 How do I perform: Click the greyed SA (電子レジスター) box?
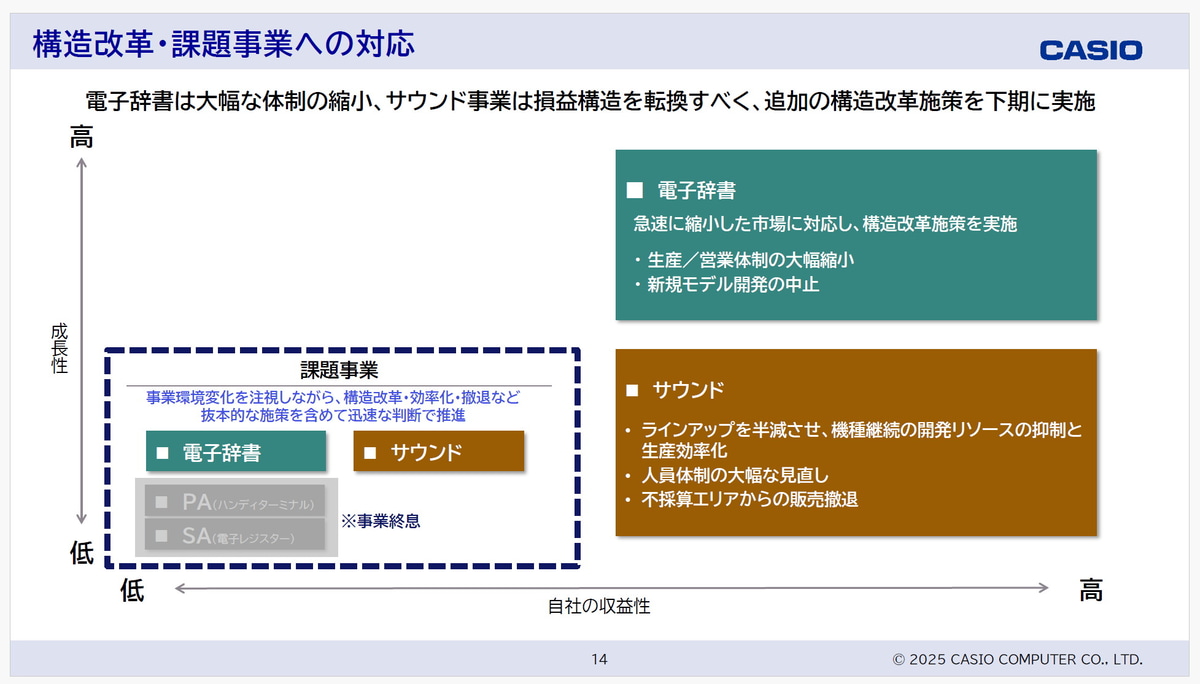tap(236, 535)
